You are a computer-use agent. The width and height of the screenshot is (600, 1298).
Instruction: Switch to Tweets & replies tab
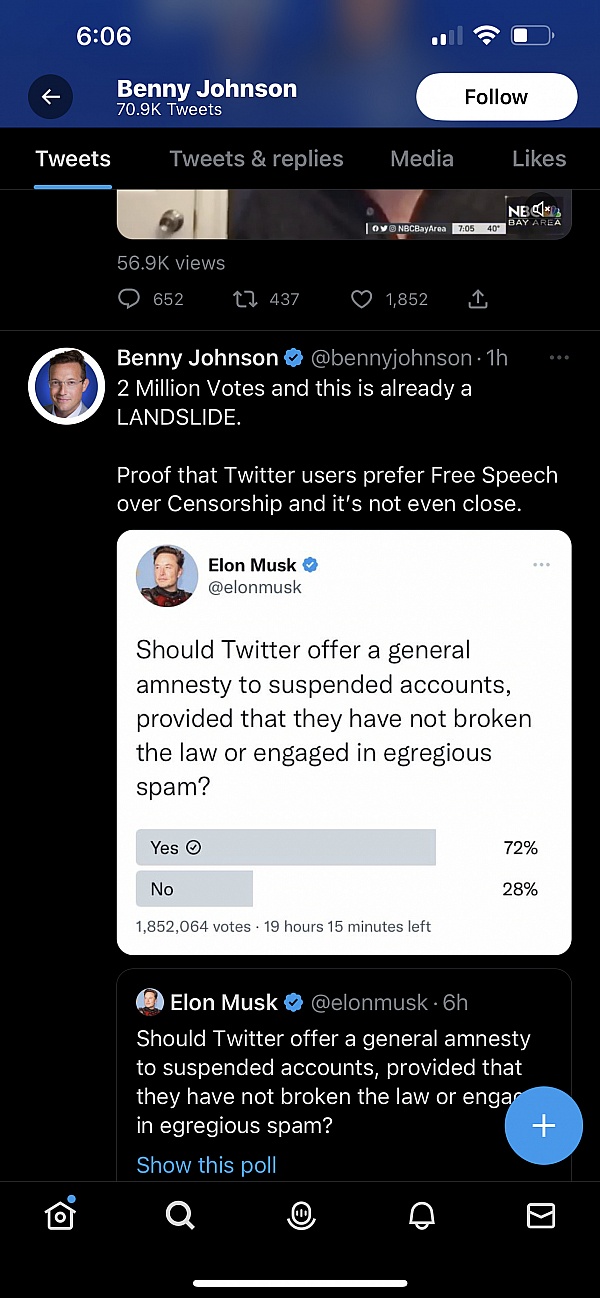(x=256, y=159)
